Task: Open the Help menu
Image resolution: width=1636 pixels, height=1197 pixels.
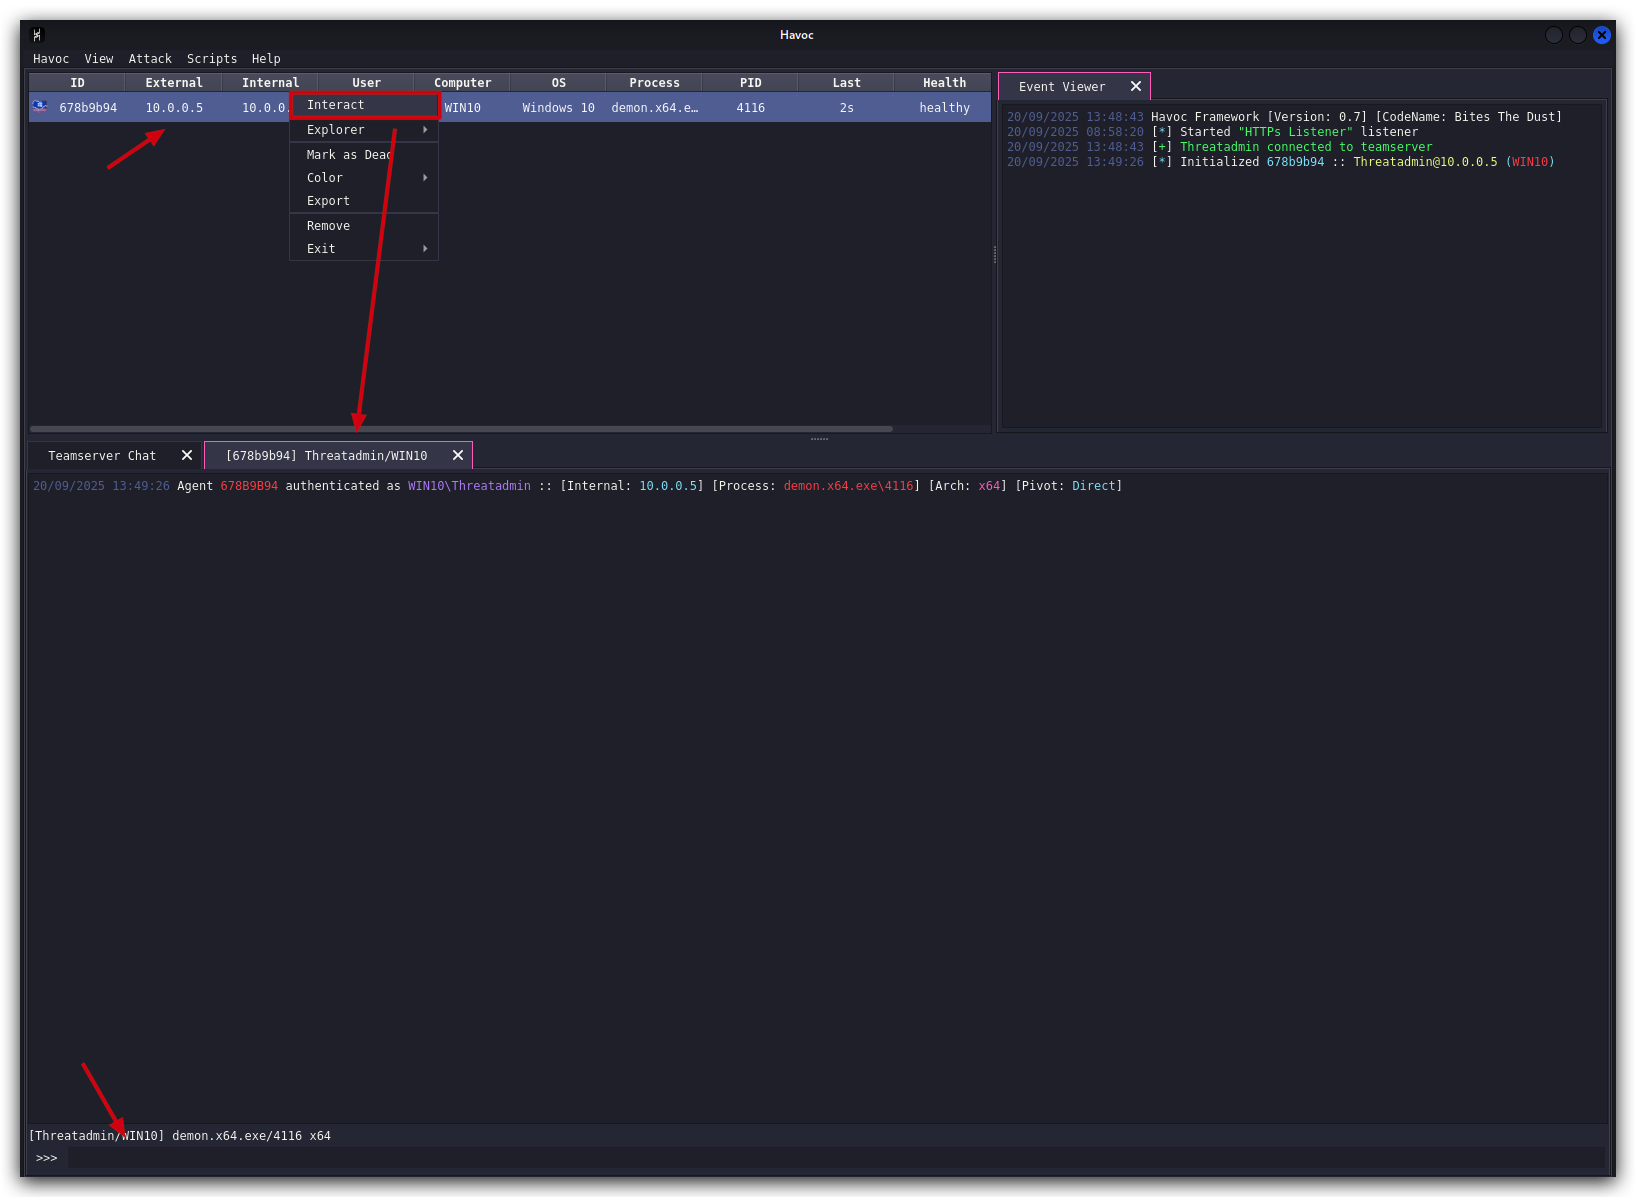Action: point(266,59)
